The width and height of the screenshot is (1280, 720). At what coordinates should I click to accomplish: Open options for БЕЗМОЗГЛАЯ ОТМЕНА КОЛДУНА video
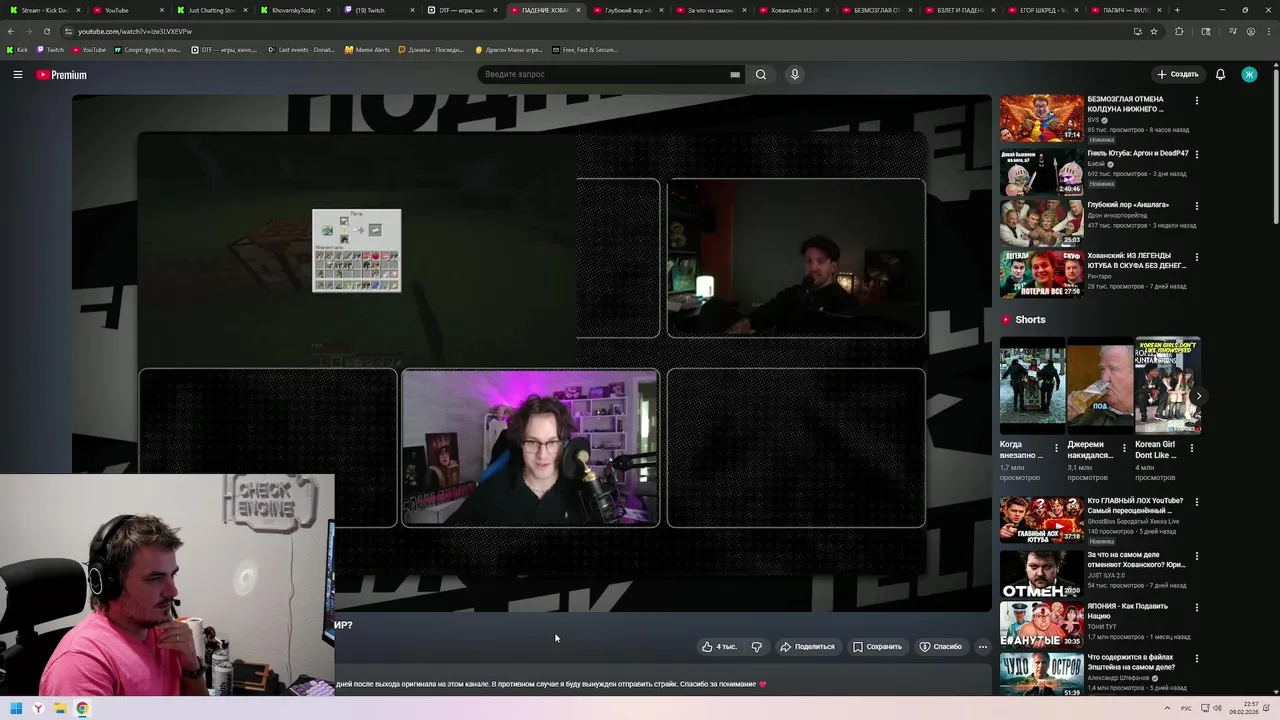(x=1196, y=101)
